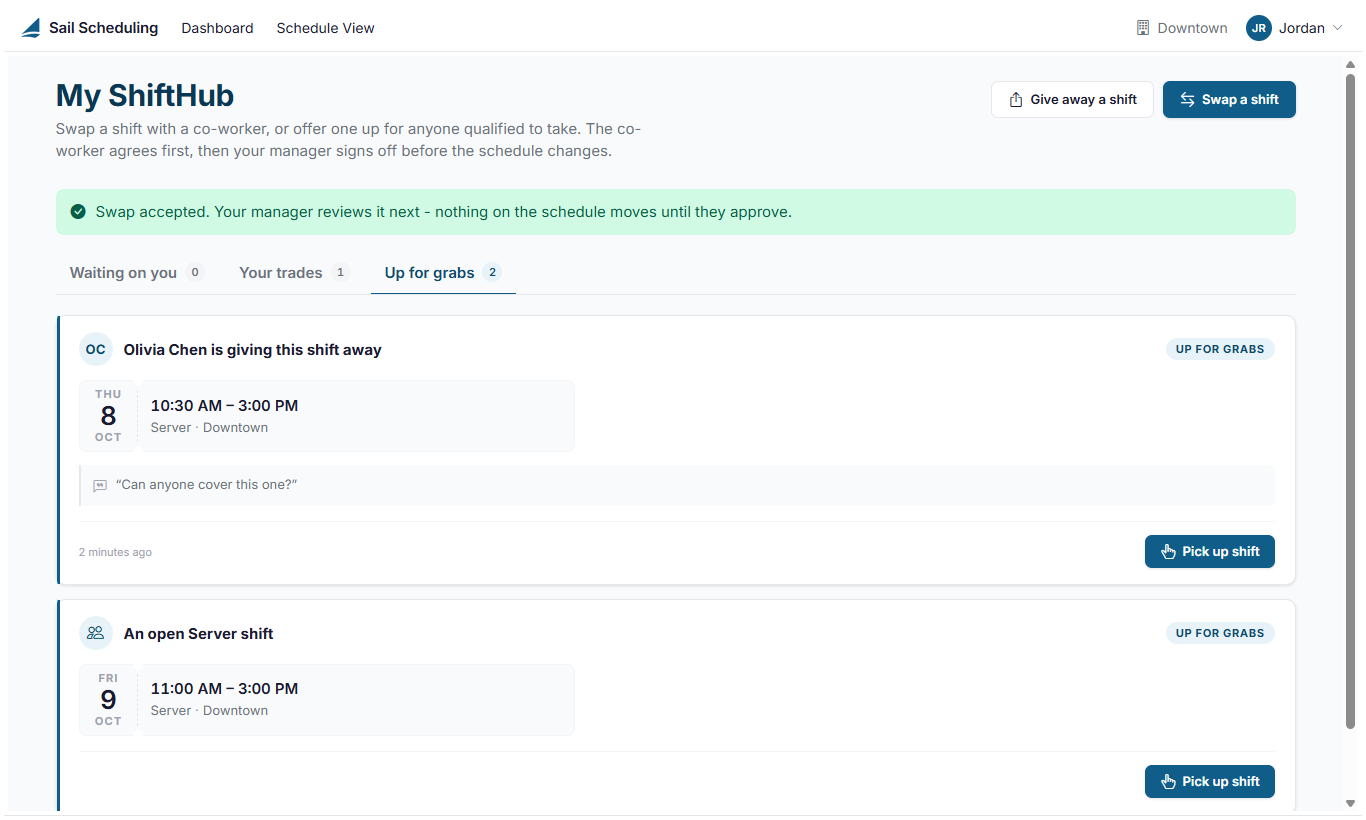Screen dimensions: 1366x820
Task: Pick up Olivia Chen's Thursday shift
Action: tap(1210, 552)
